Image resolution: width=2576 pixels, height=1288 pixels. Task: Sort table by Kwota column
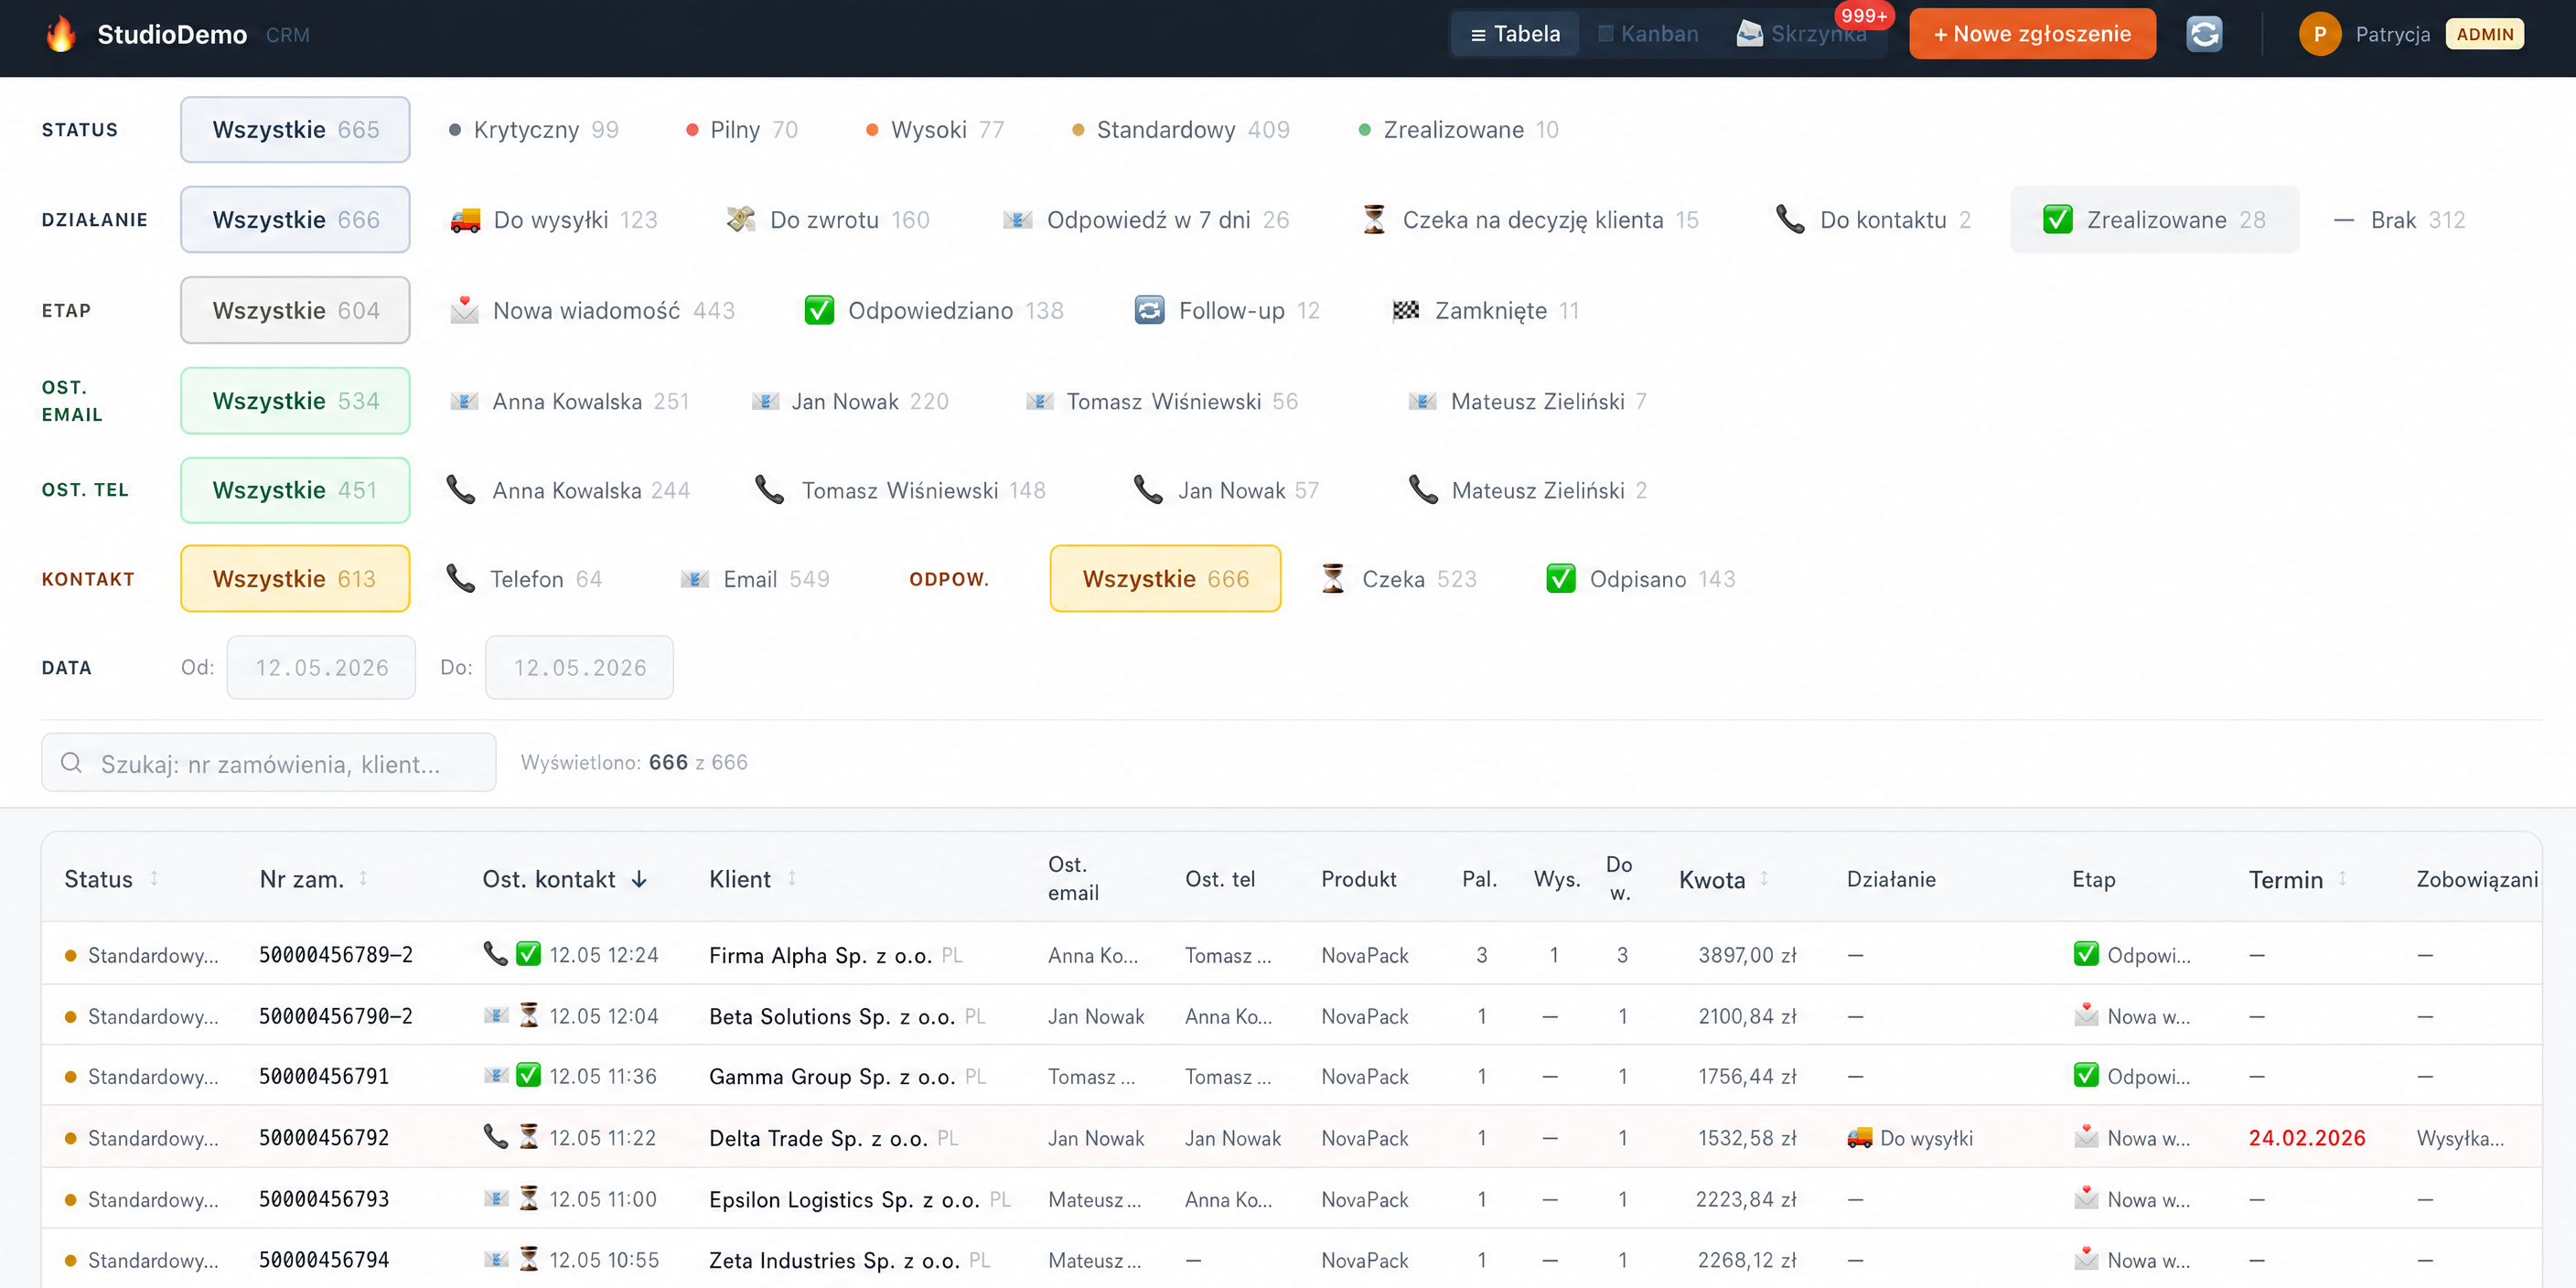[1724, 879]
